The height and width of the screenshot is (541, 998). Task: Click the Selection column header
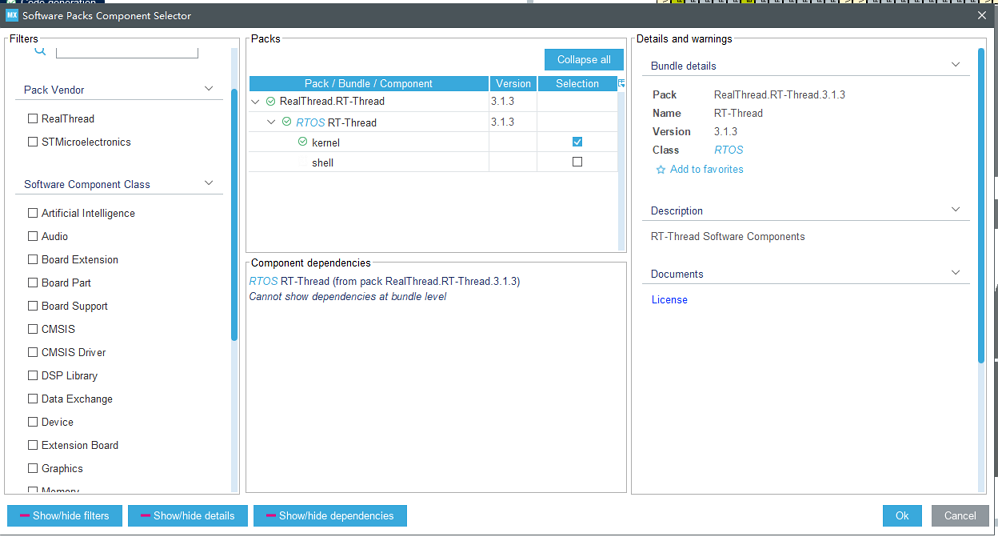577,83
